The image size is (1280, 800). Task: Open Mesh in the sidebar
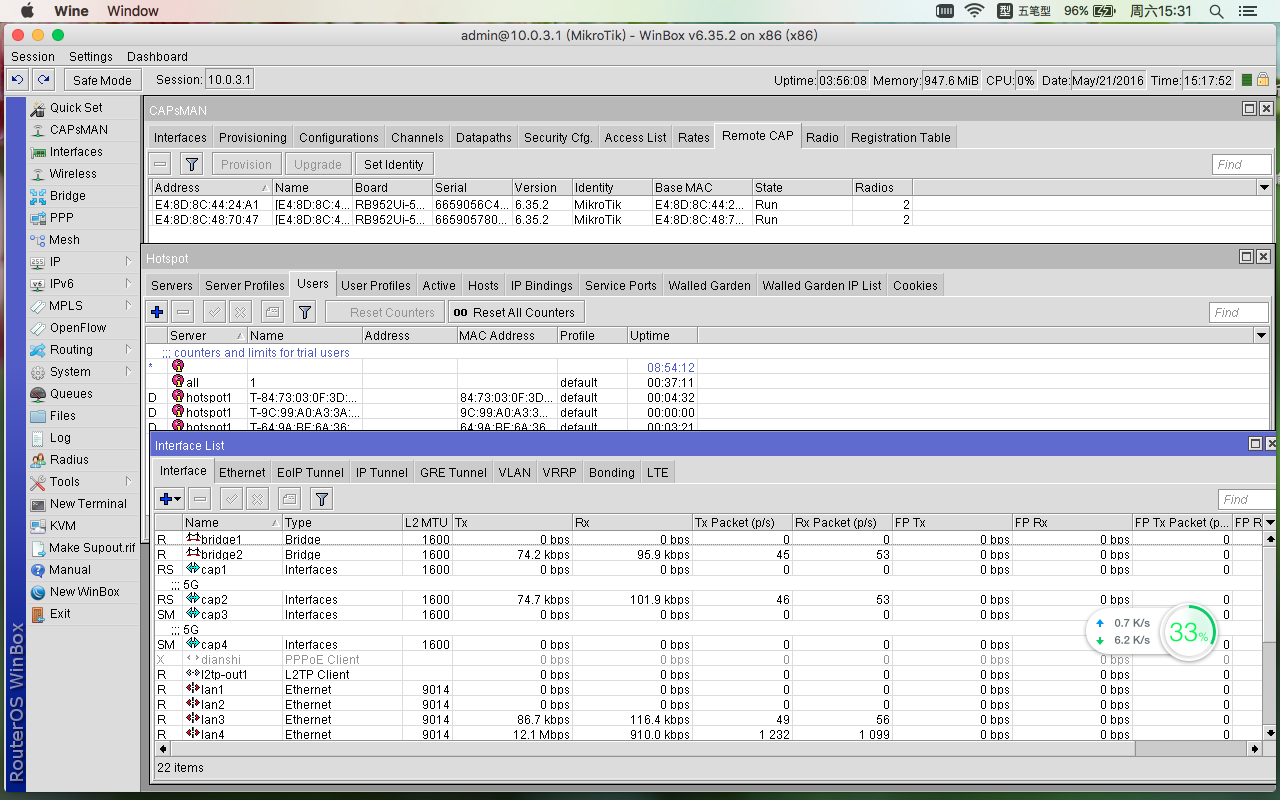64,239
